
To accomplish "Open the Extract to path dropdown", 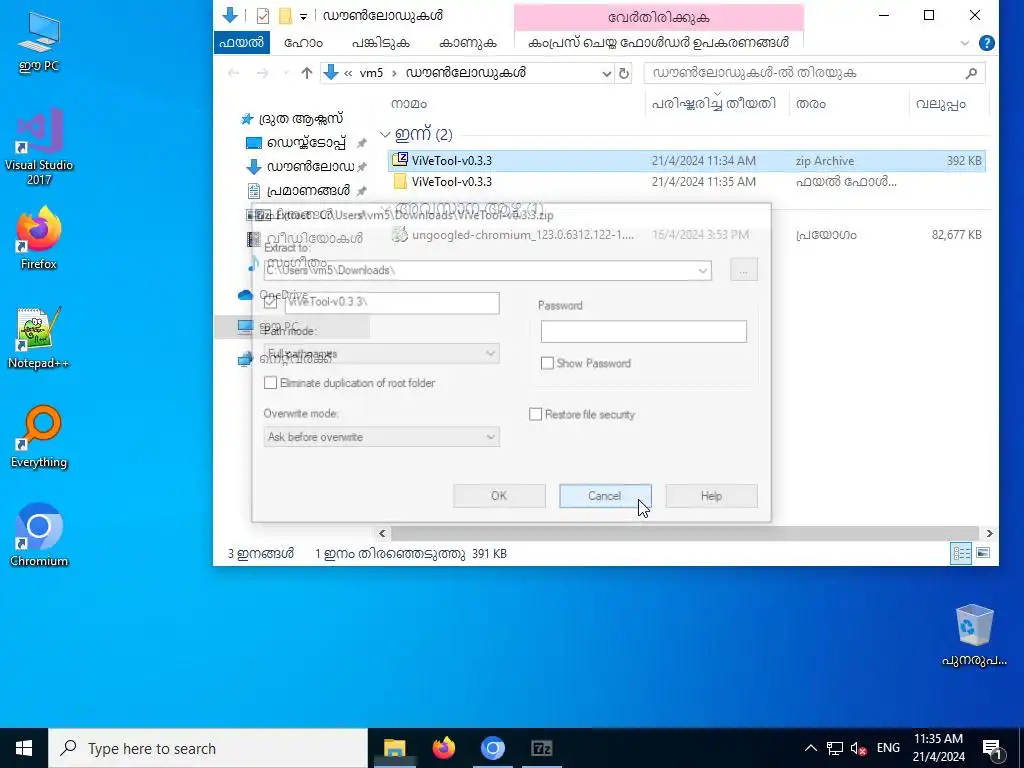I will click(703, 270).
